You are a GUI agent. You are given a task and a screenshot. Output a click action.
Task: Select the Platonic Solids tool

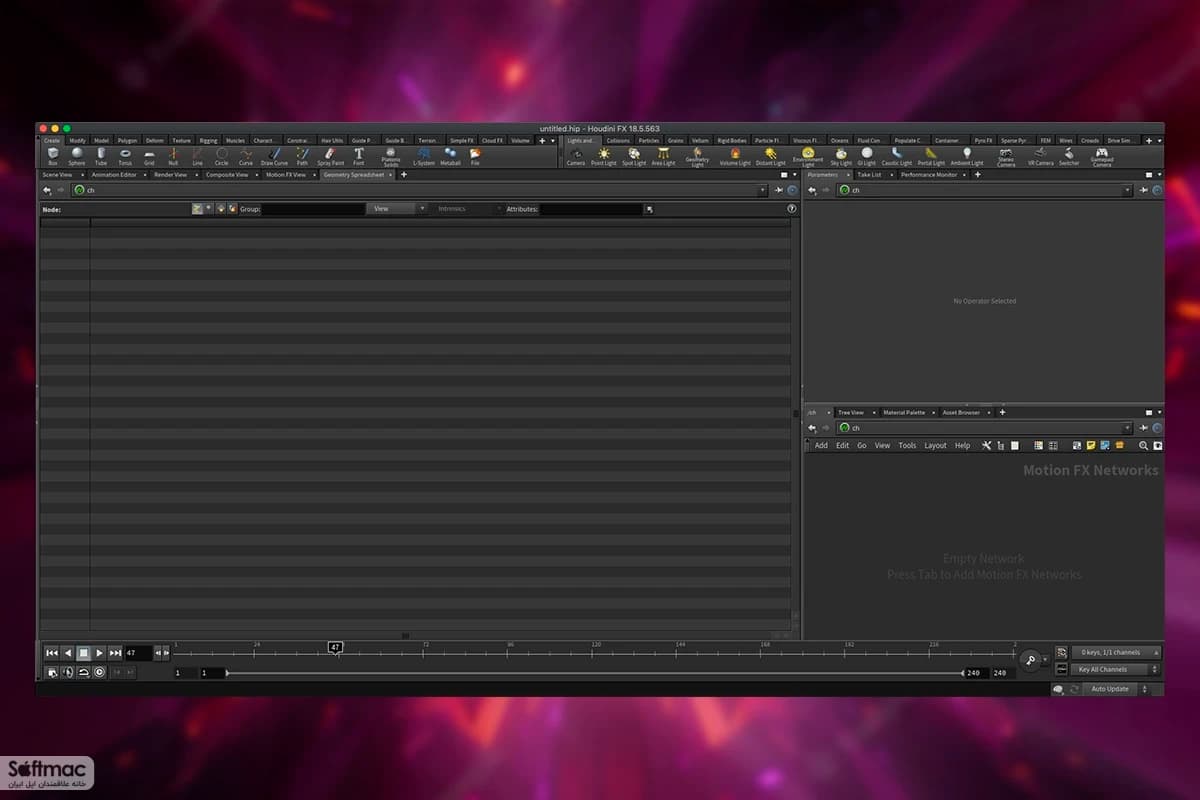391,157
